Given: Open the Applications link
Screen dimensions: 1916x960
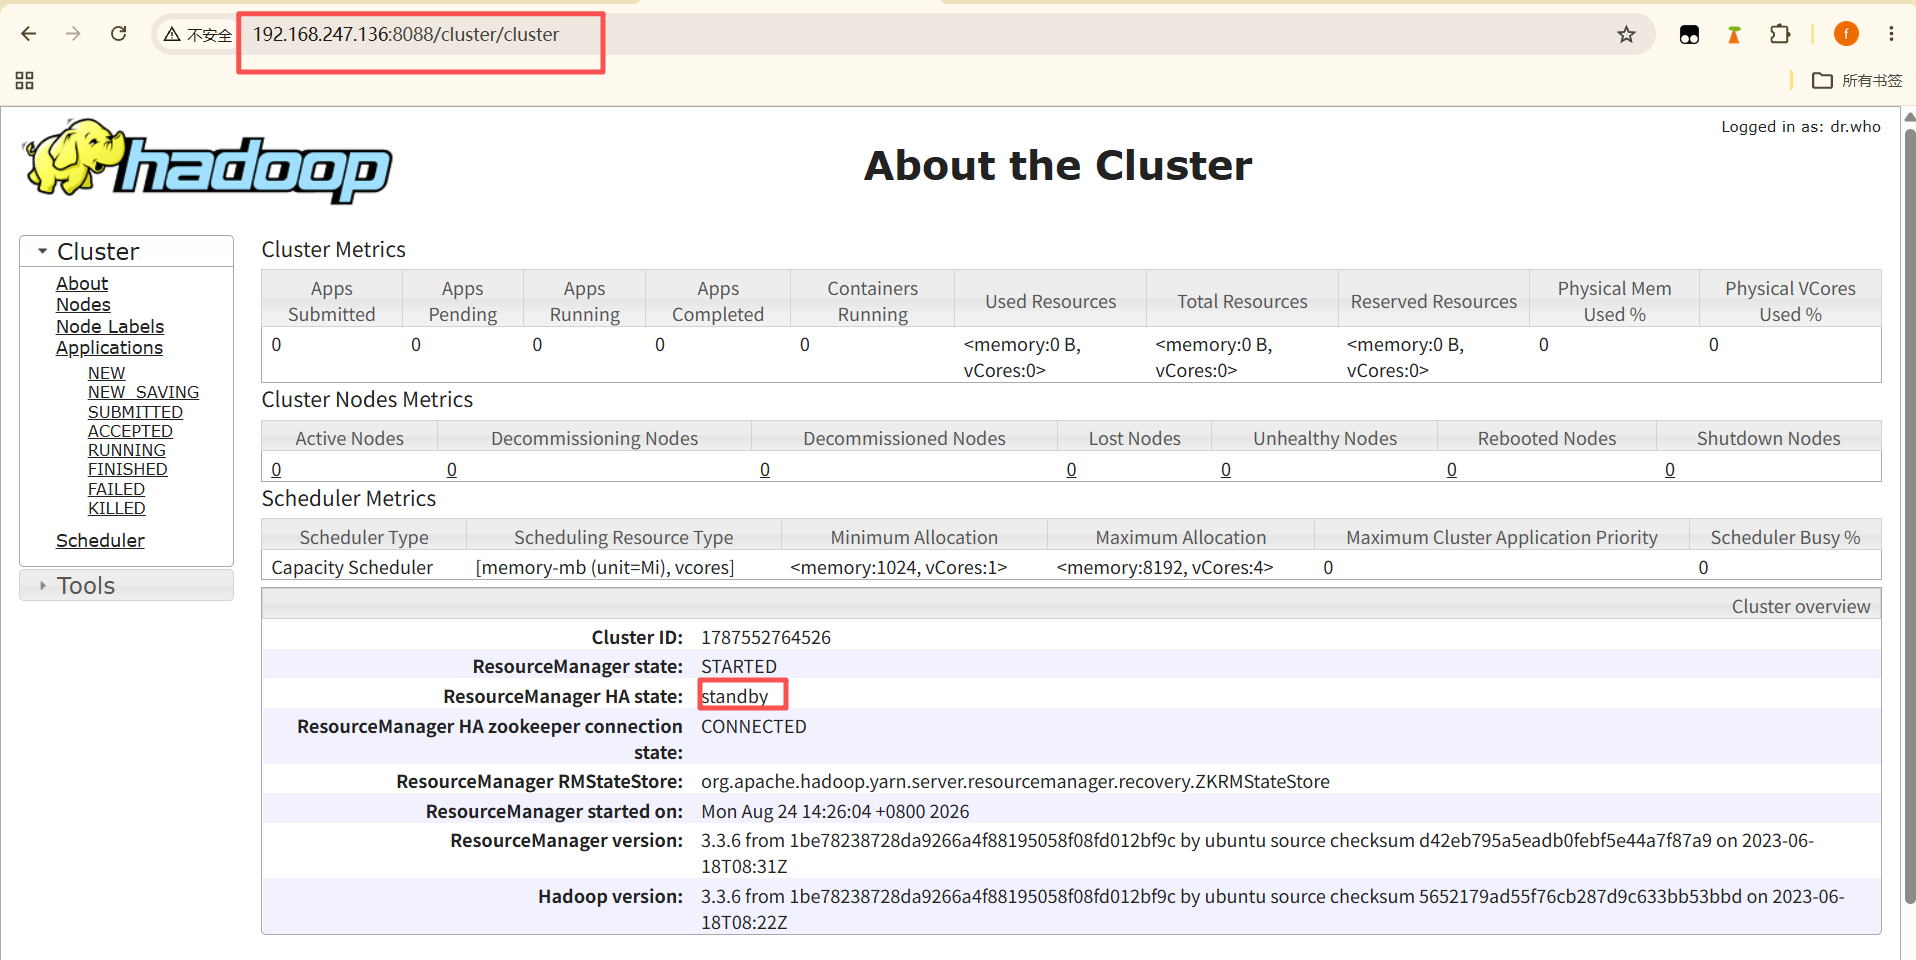Looking at the screenshot, I should [x=109, y=348].
